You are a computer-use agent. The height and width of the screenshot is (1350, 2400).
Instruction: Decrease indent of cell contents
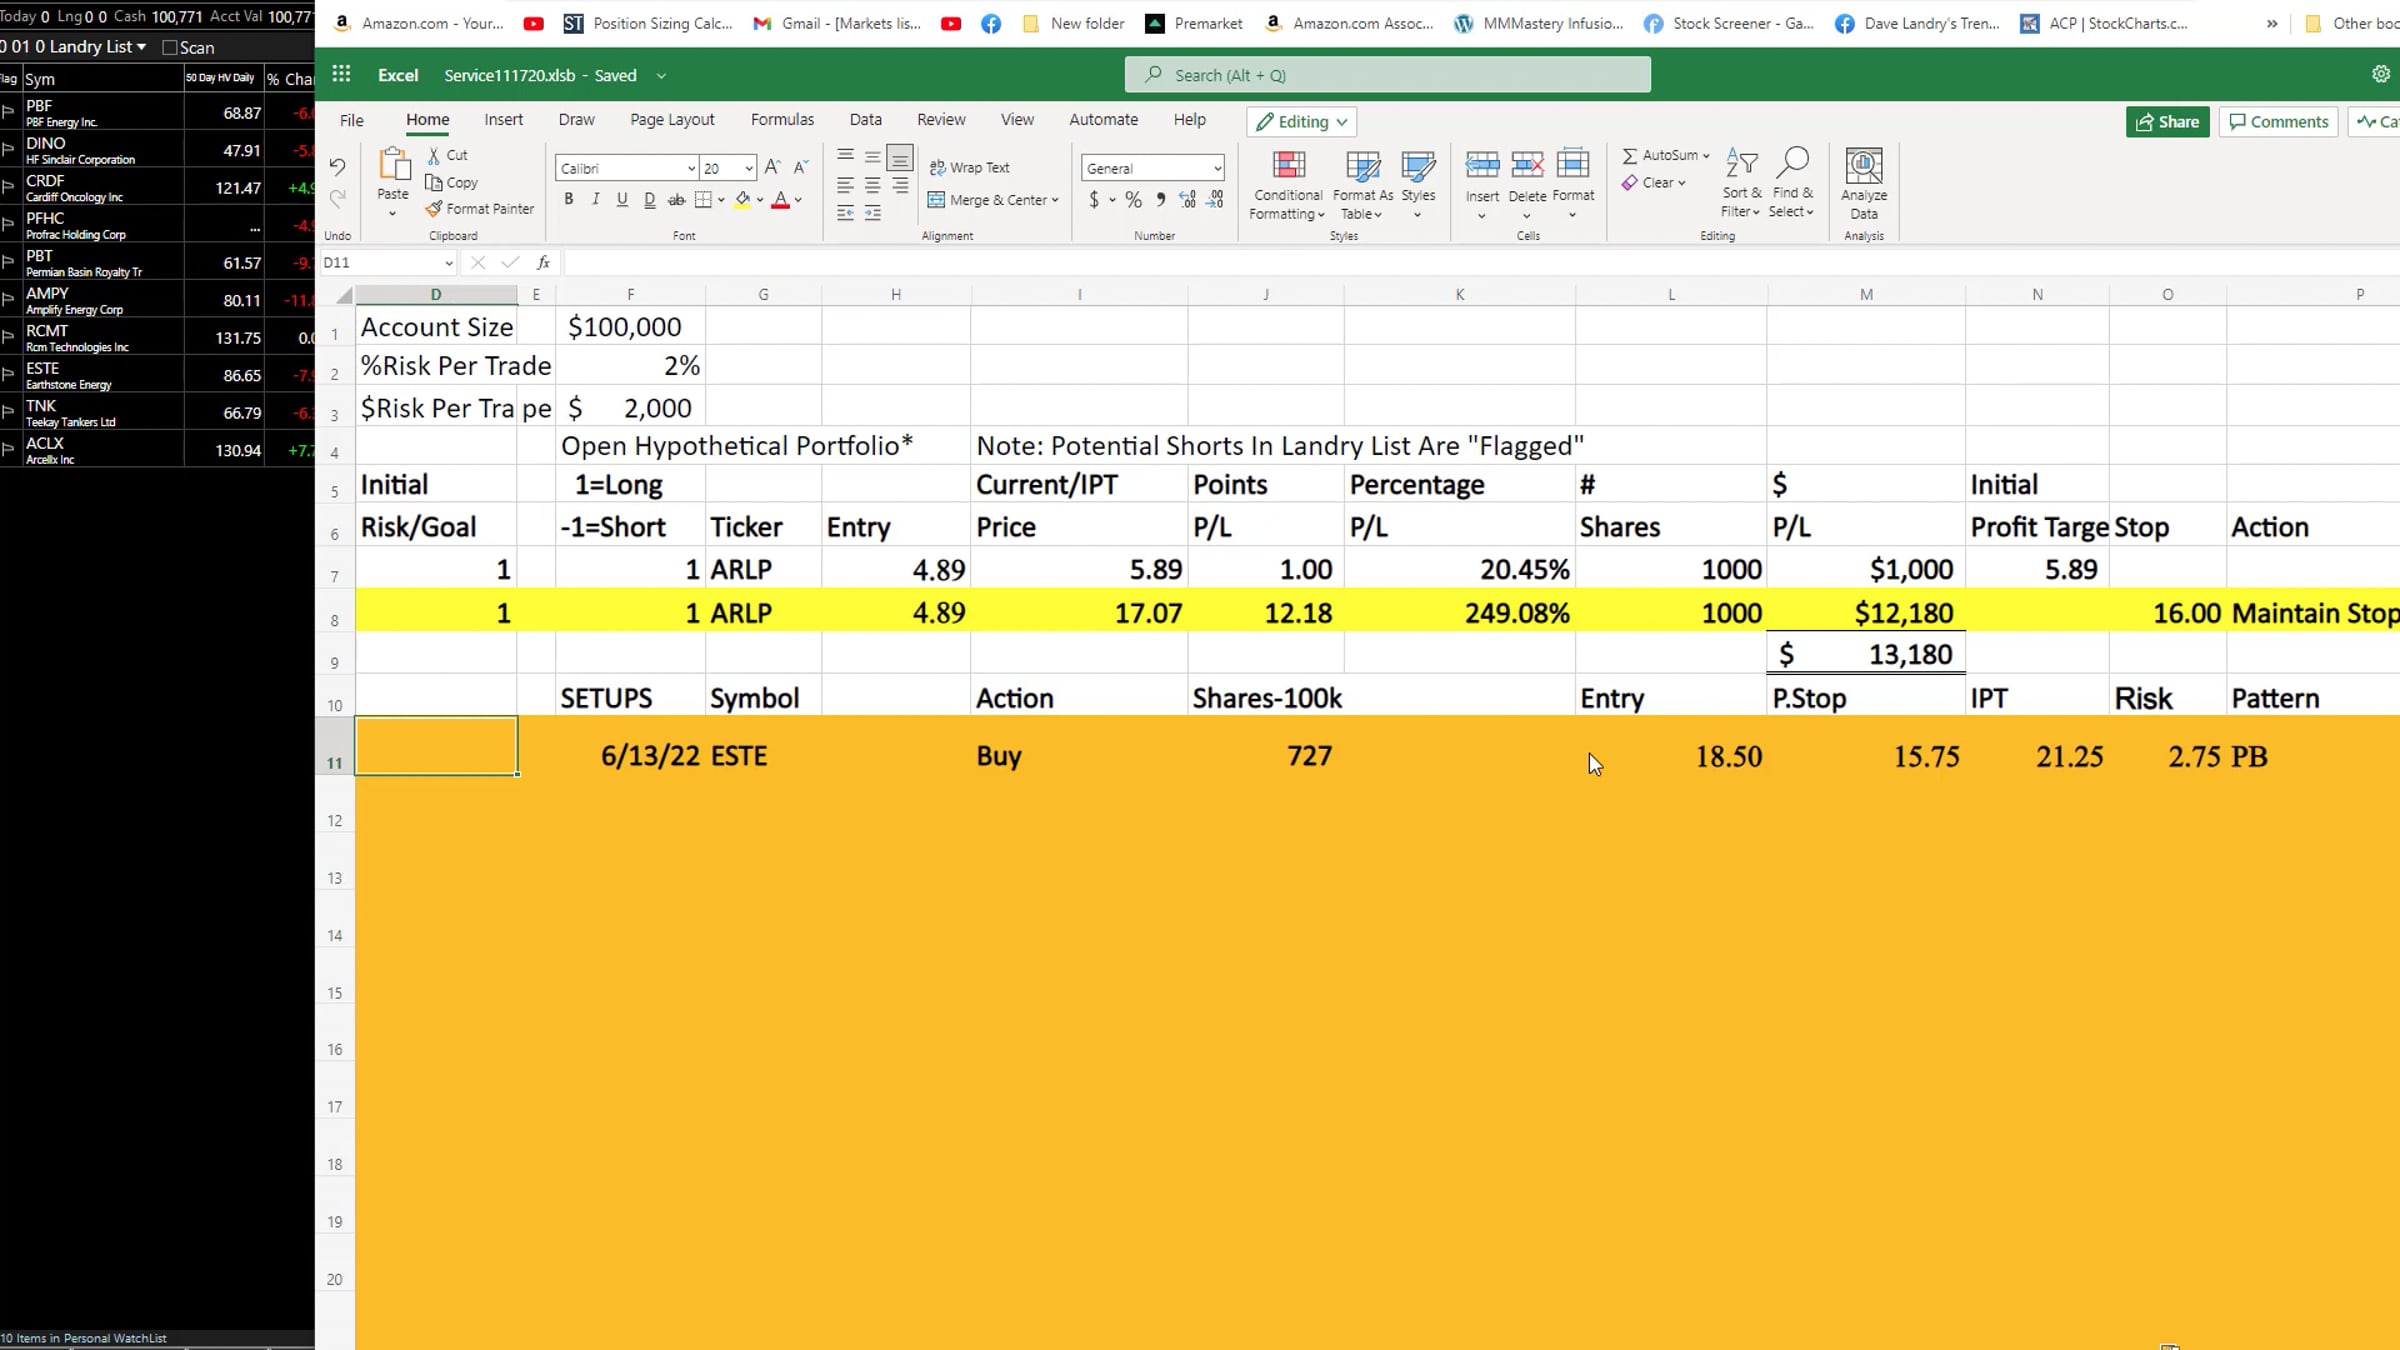coord(846,212)
